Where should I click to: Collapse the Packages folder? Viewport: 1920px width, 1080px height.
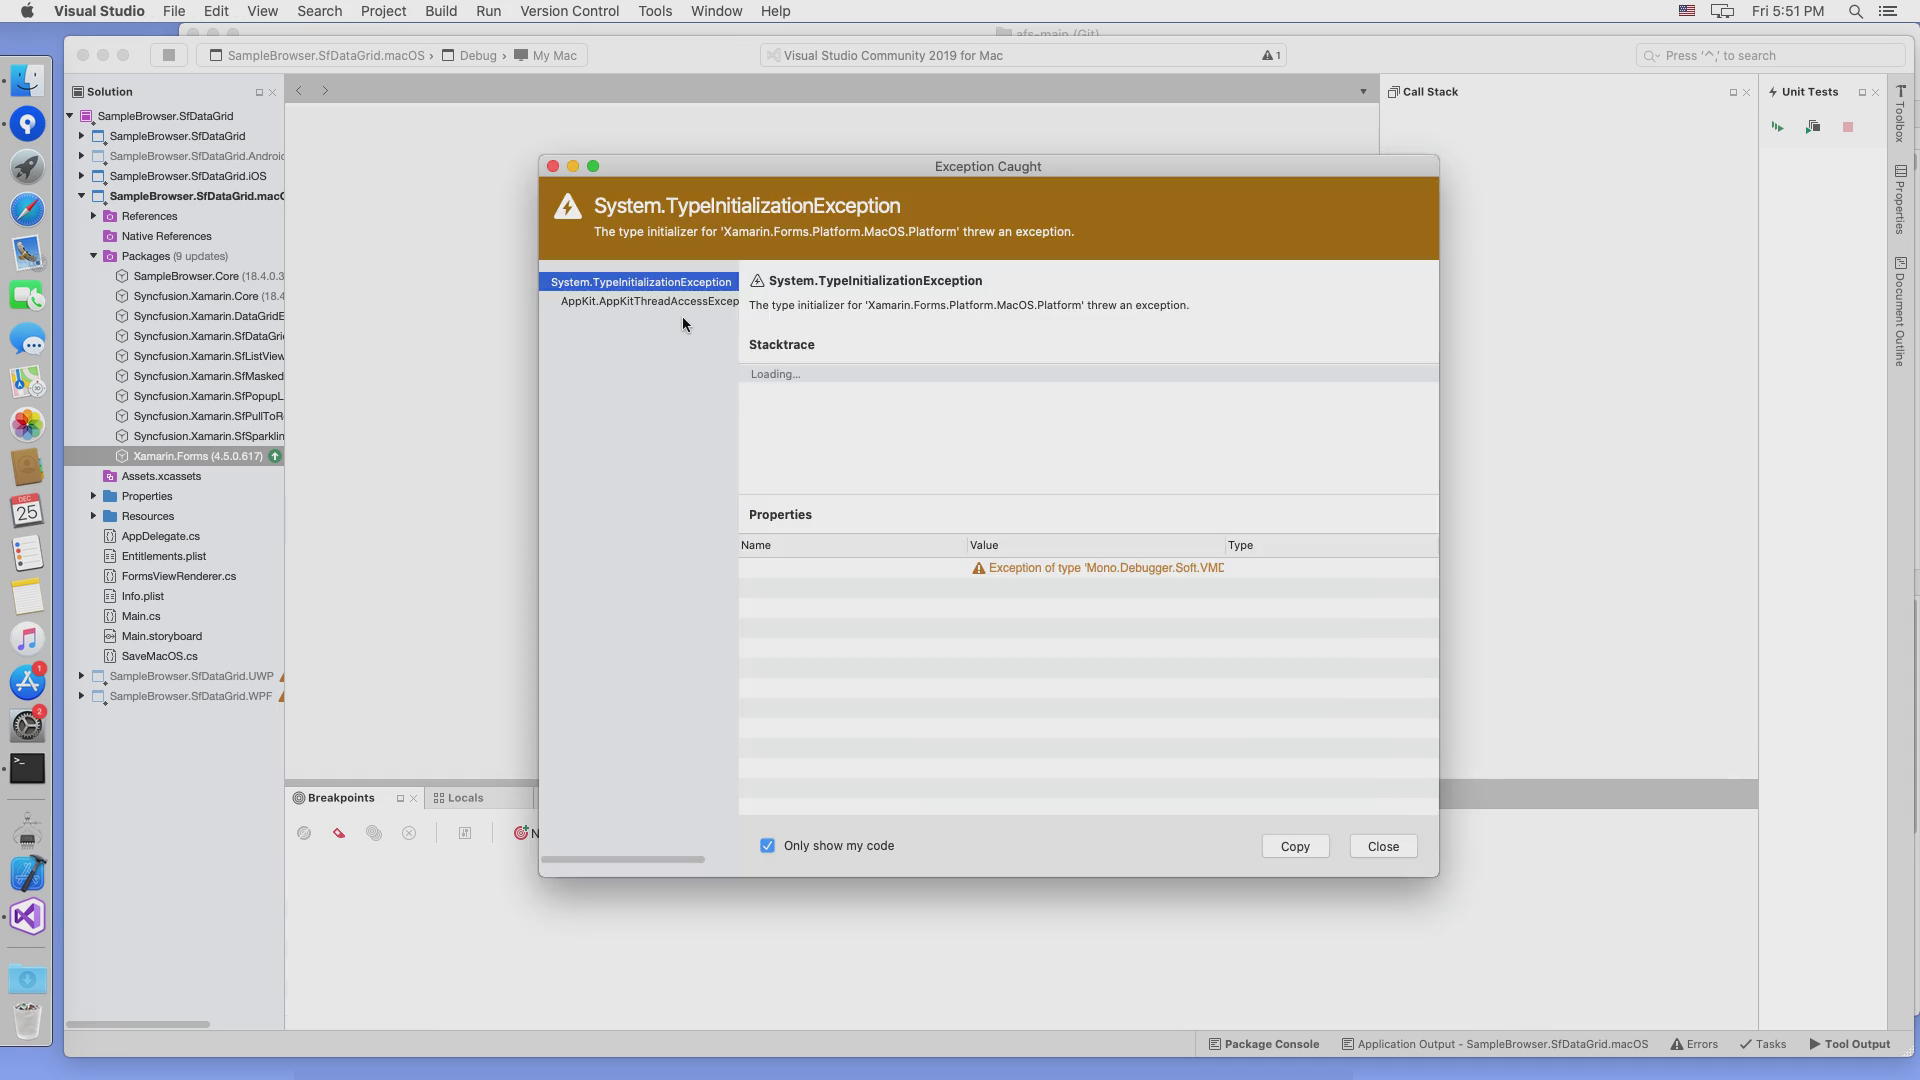coord(94,256)
